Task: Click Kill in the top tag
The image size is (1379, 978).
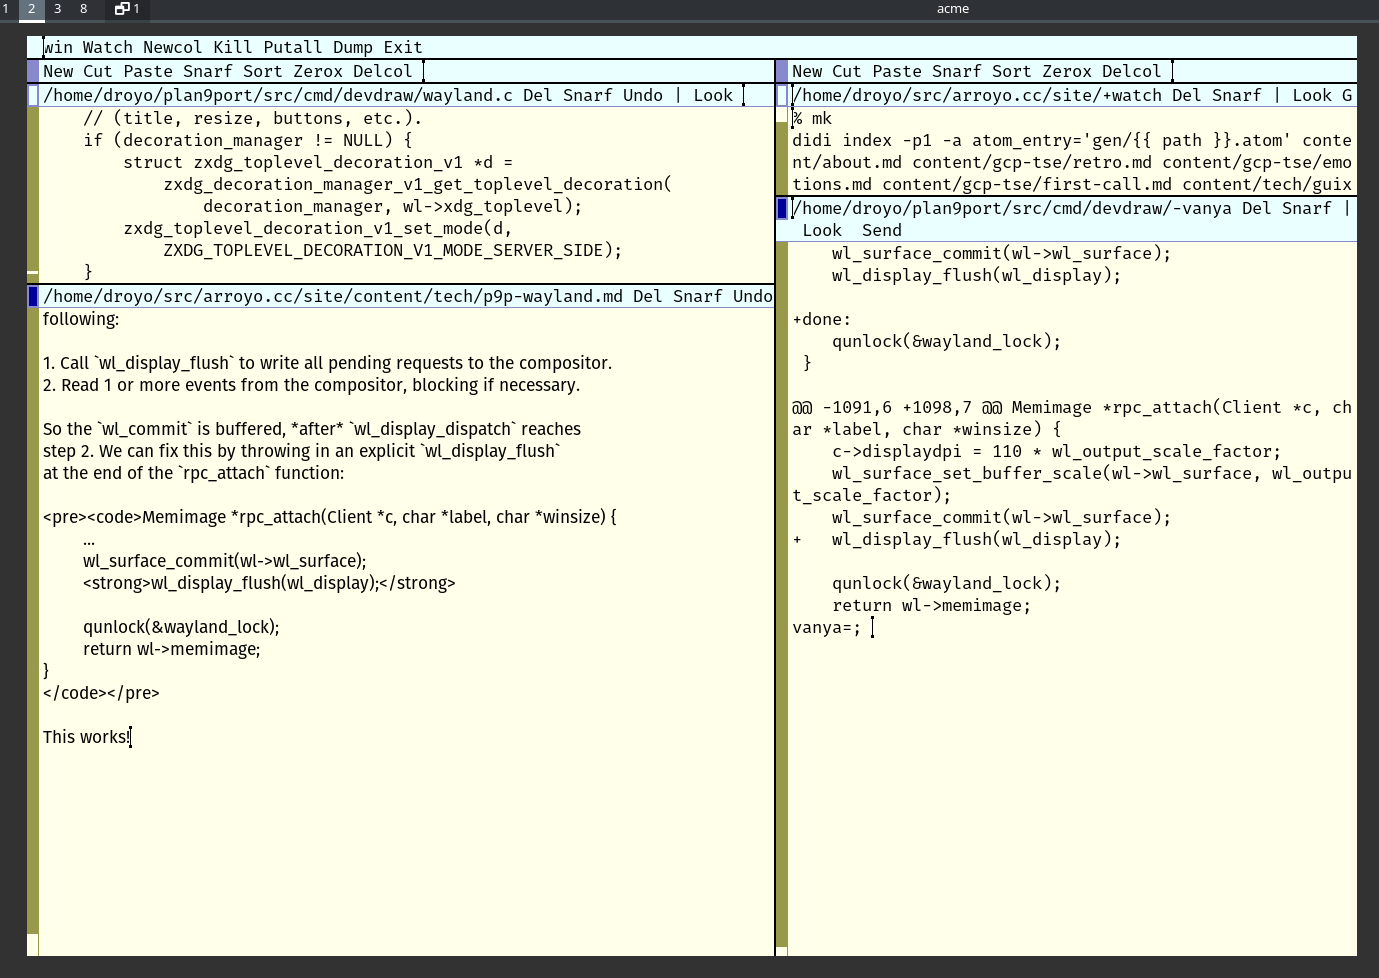Action: coord(233,47)
